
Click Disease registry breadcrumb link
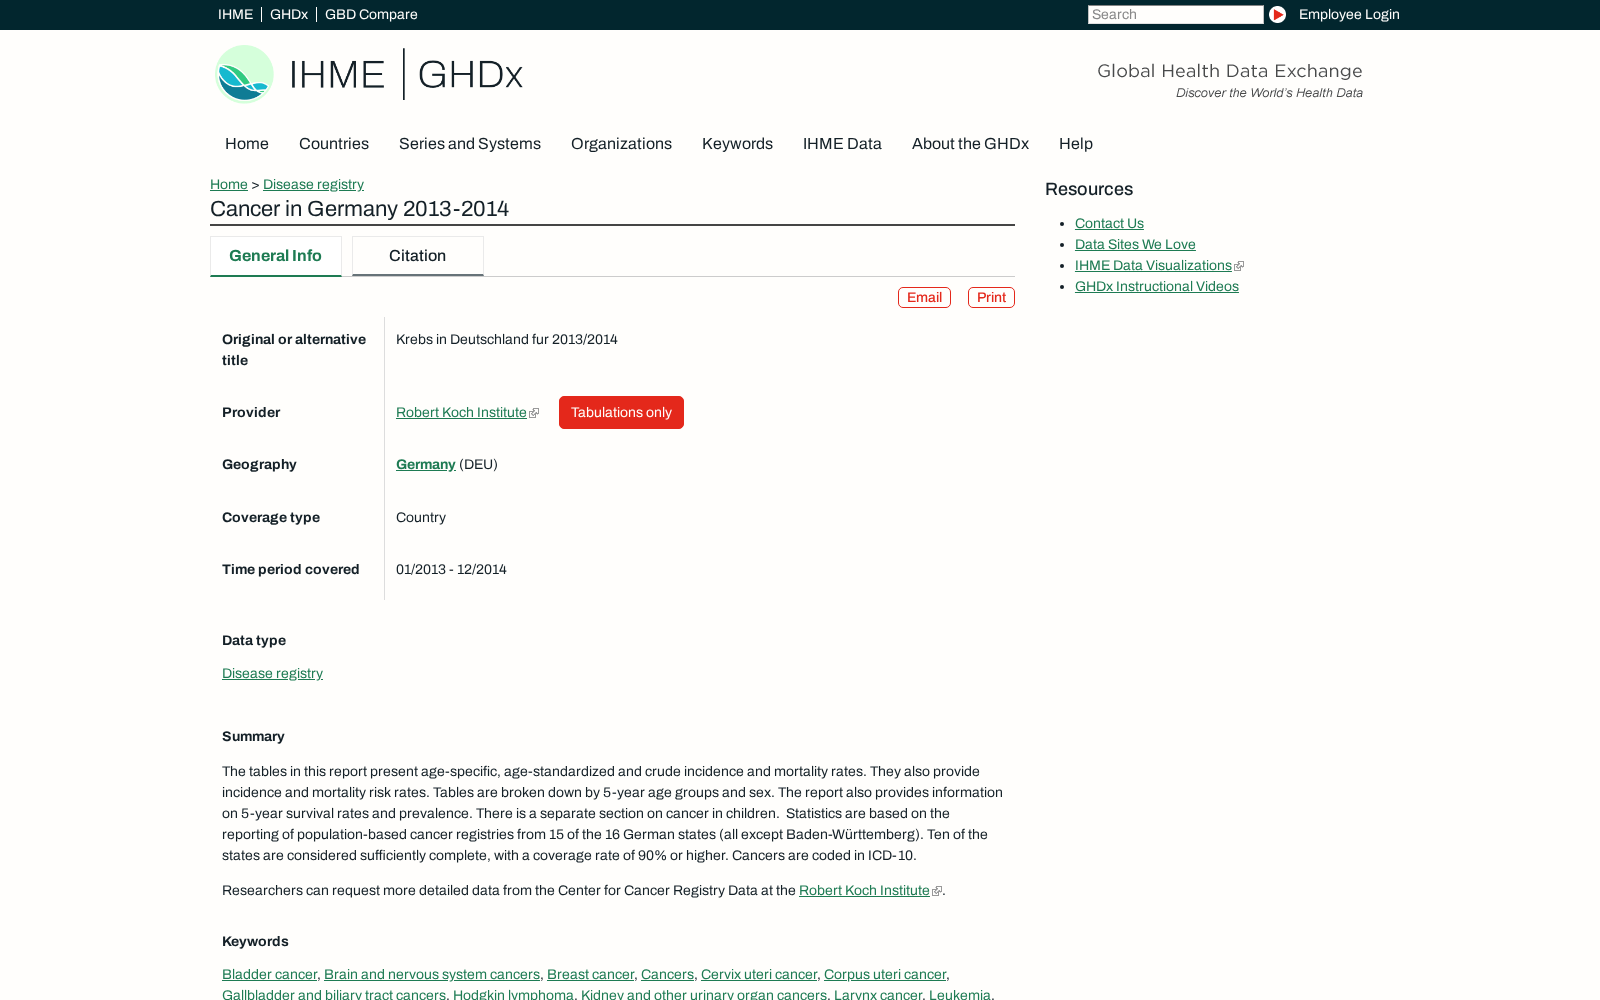coord(313,184)
